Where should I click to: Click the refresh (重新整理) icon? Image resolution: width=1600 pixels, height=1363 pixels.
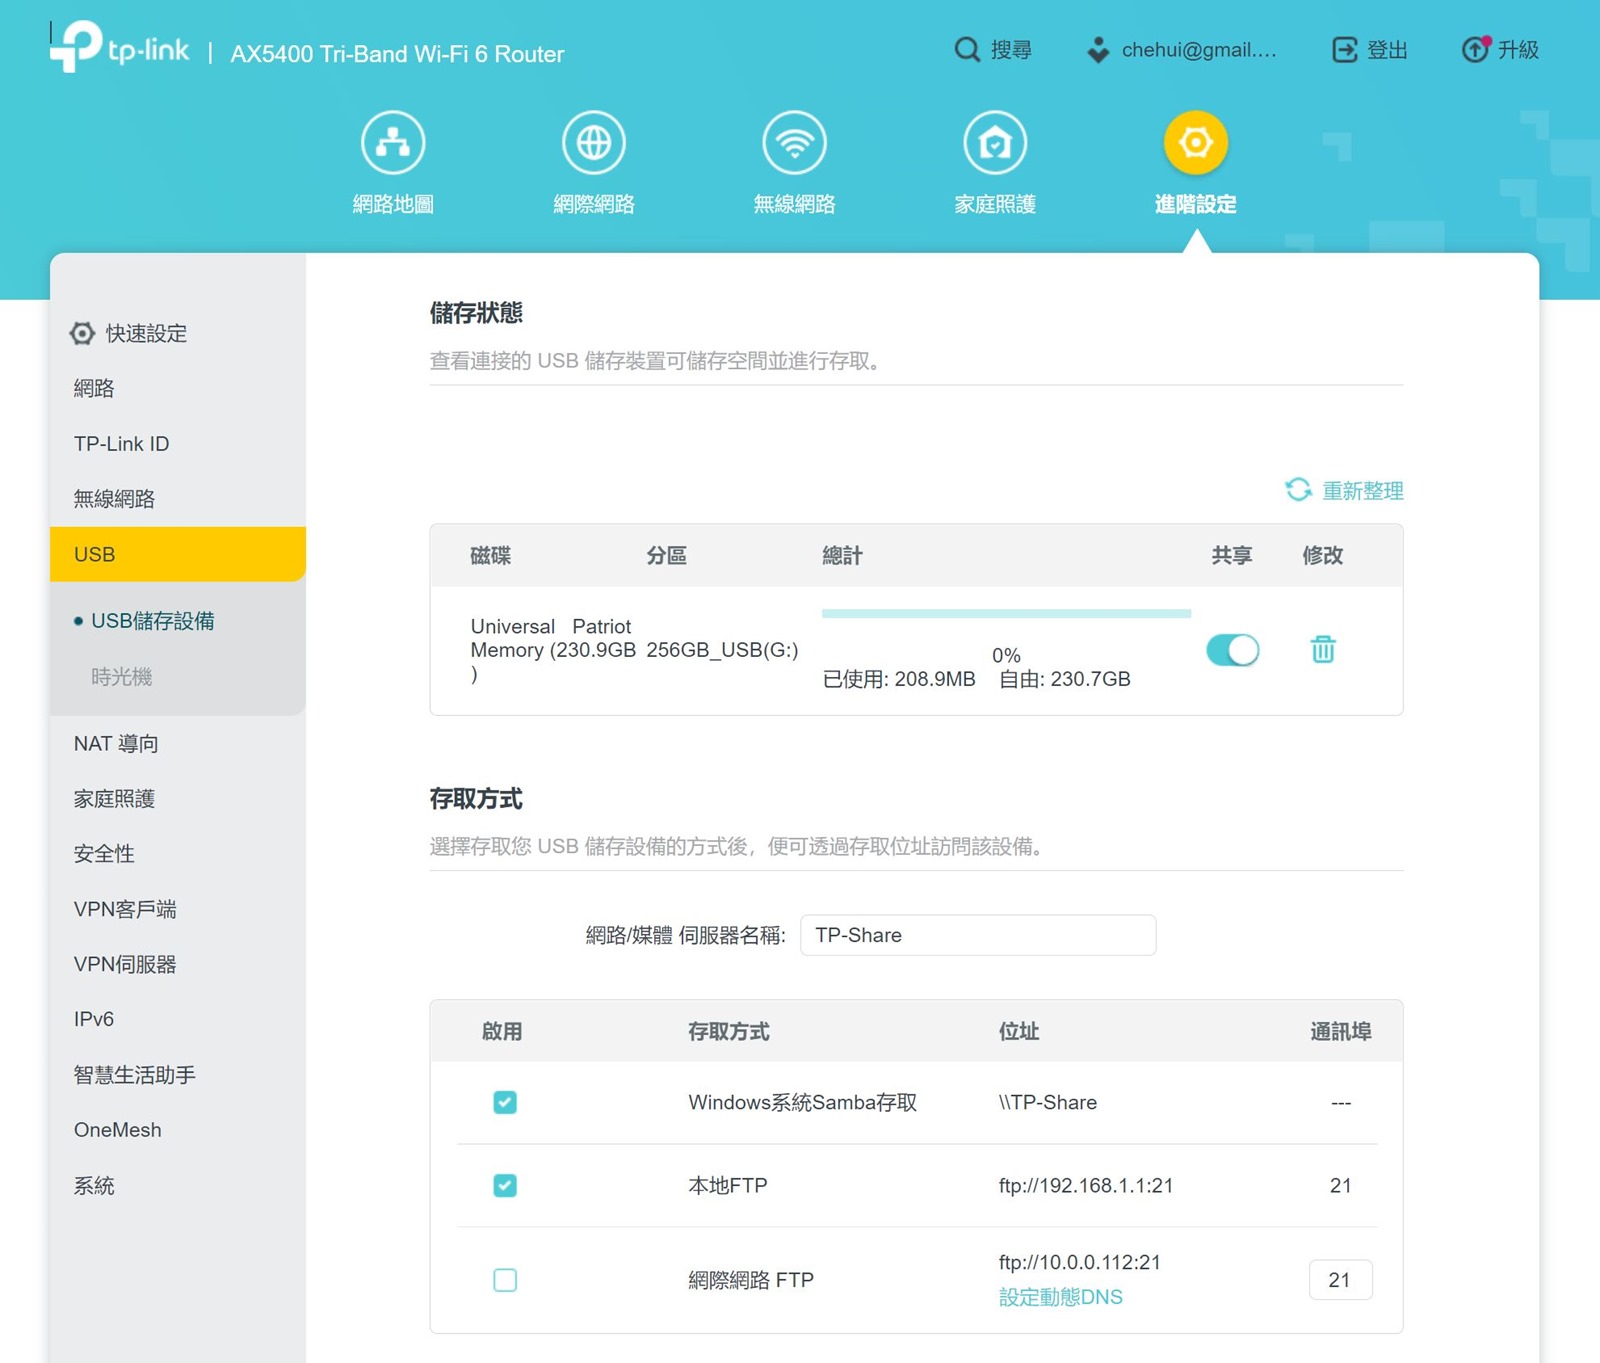1298,490
